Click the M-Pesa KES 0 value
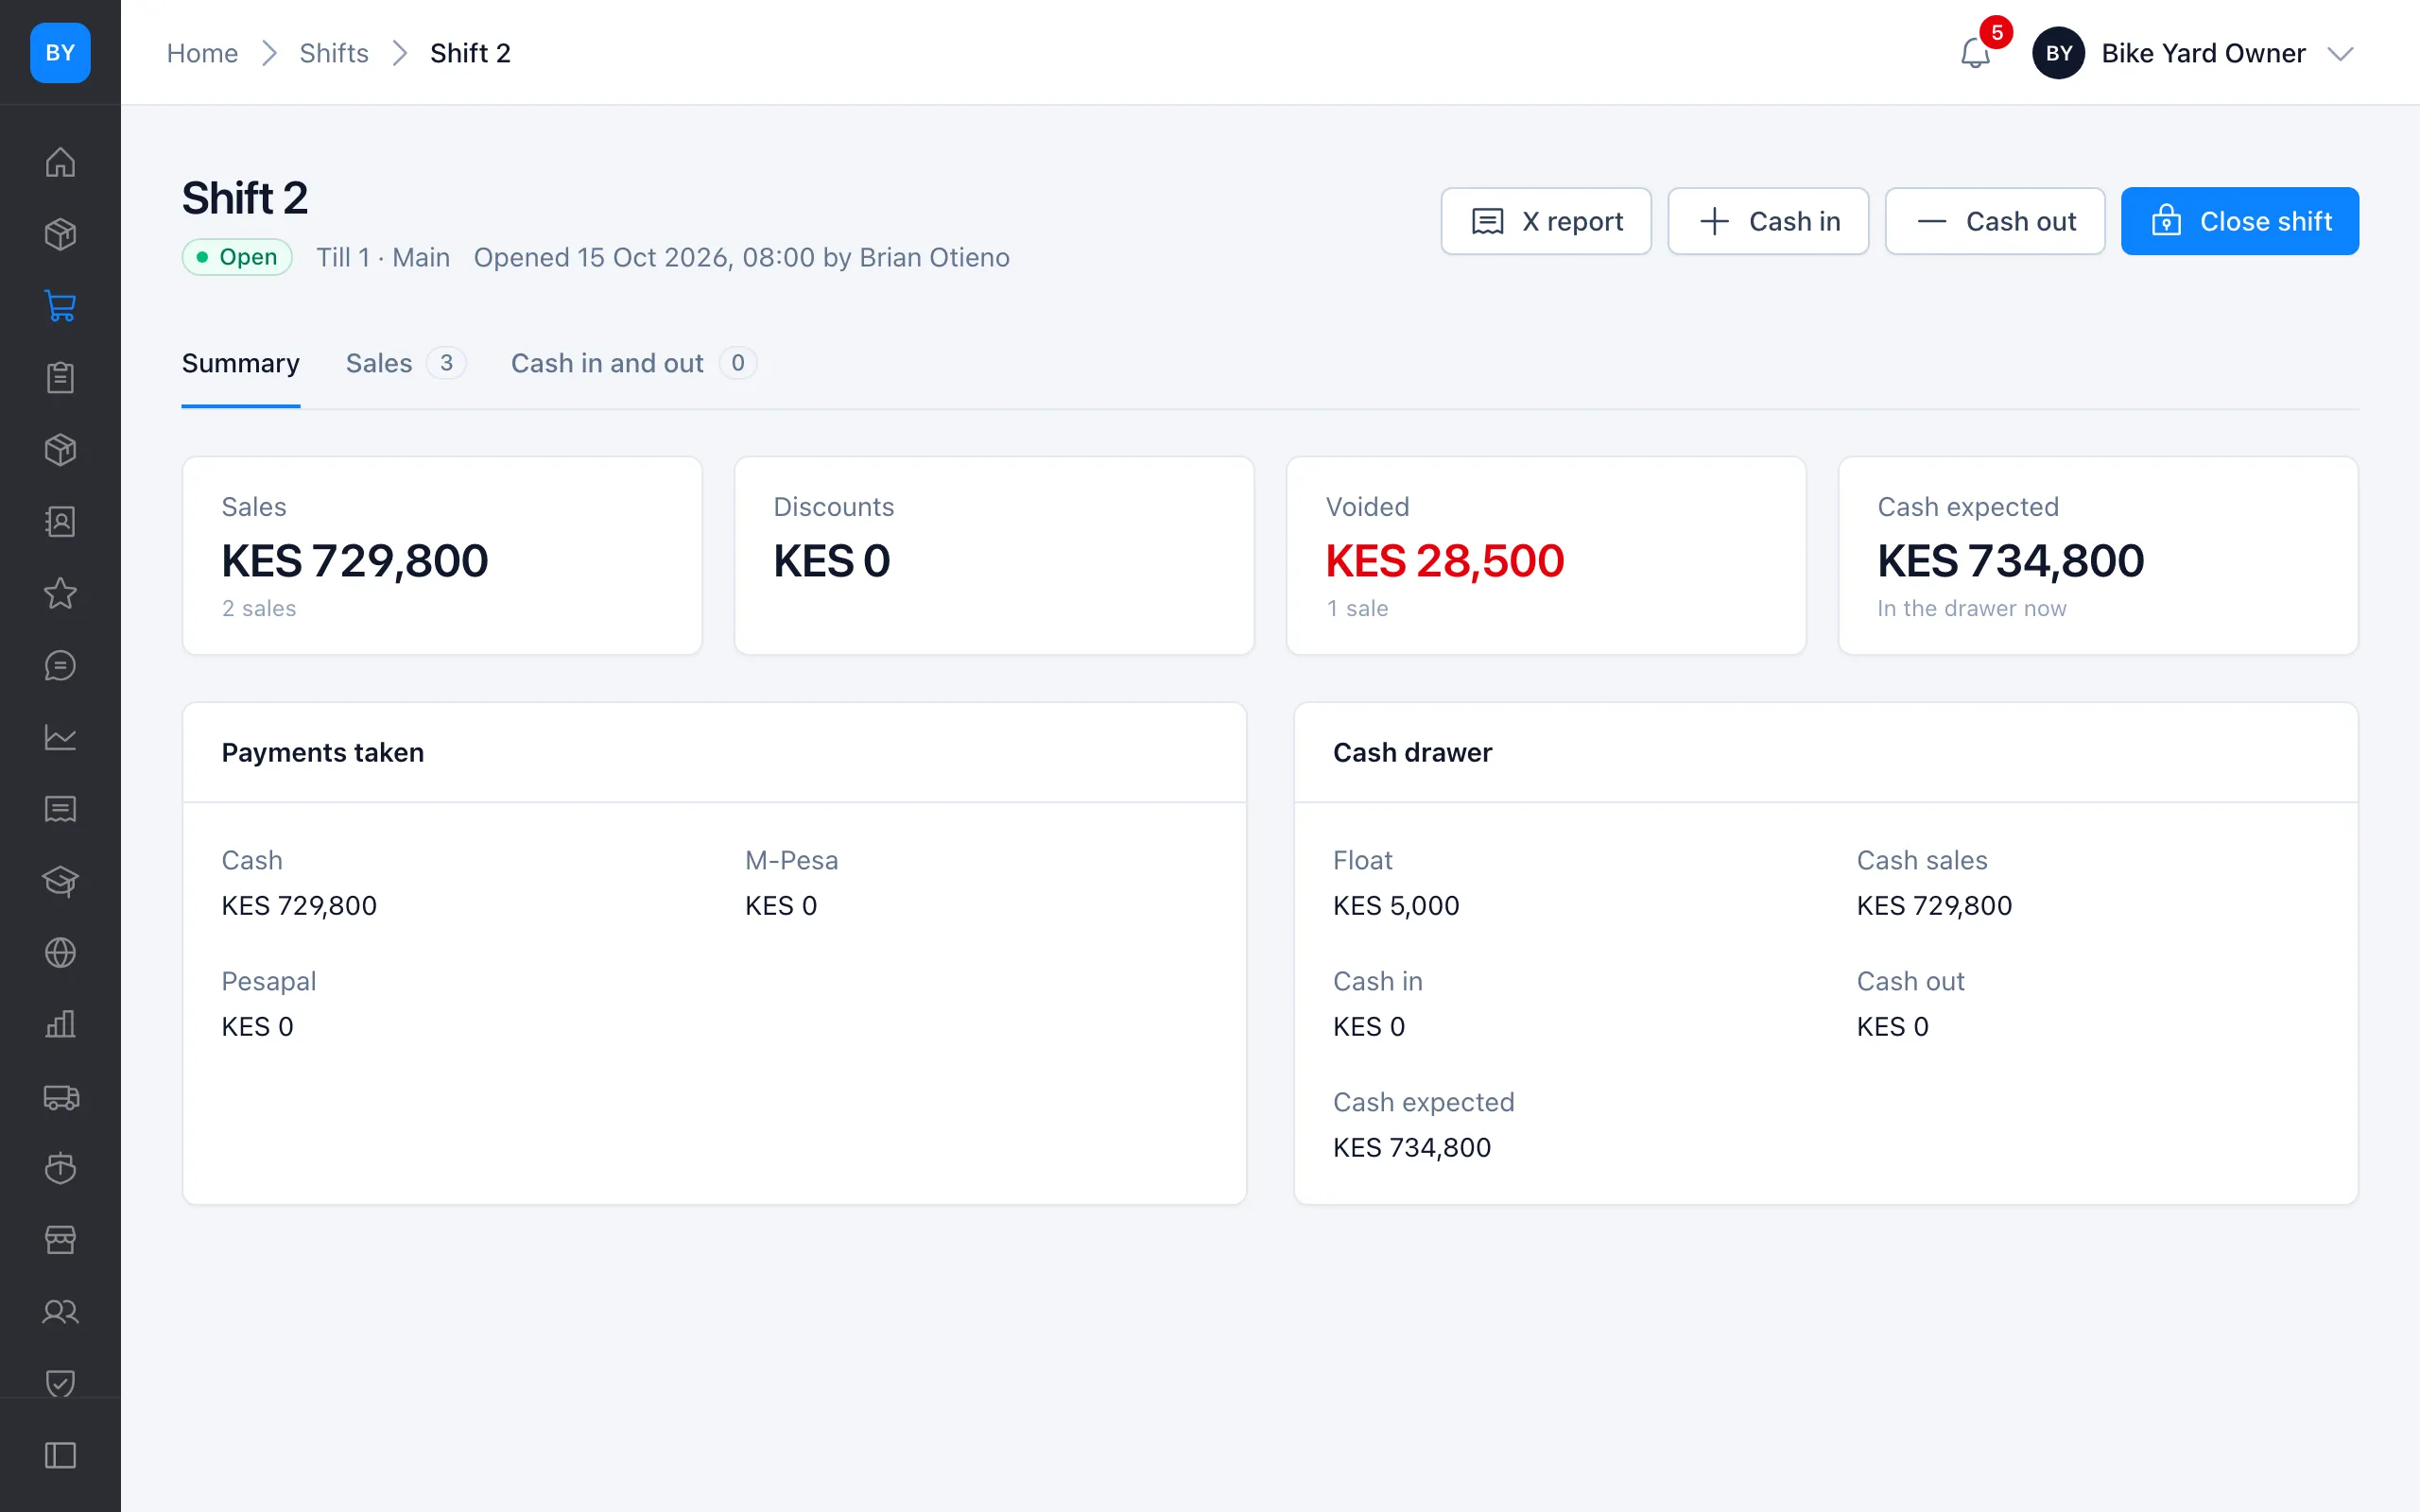Screen dimensions: 2420x1512 pos(781,905)
